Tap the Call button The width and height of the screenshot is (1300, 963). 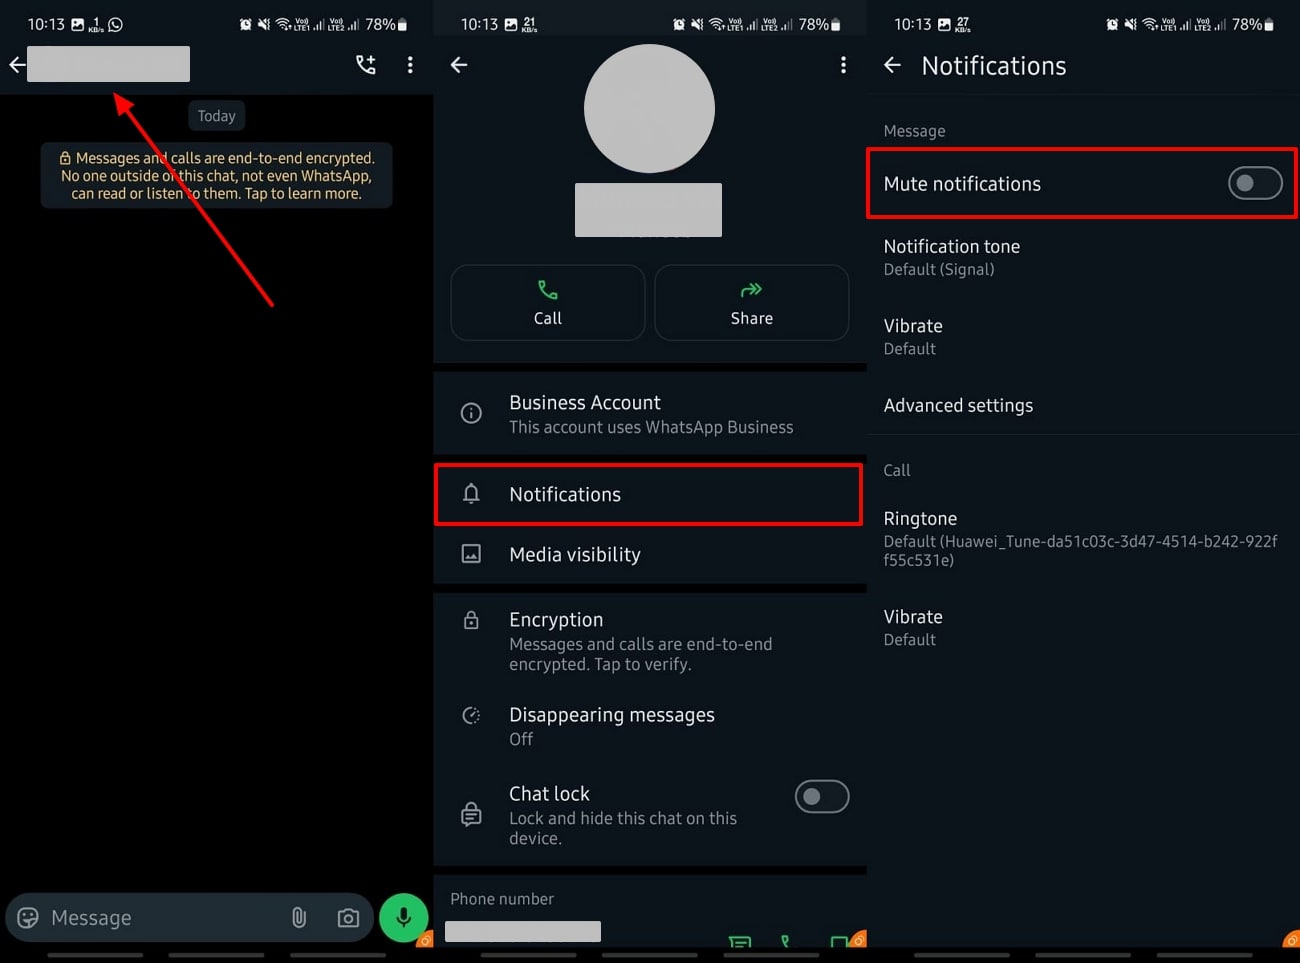click(548, 303)
